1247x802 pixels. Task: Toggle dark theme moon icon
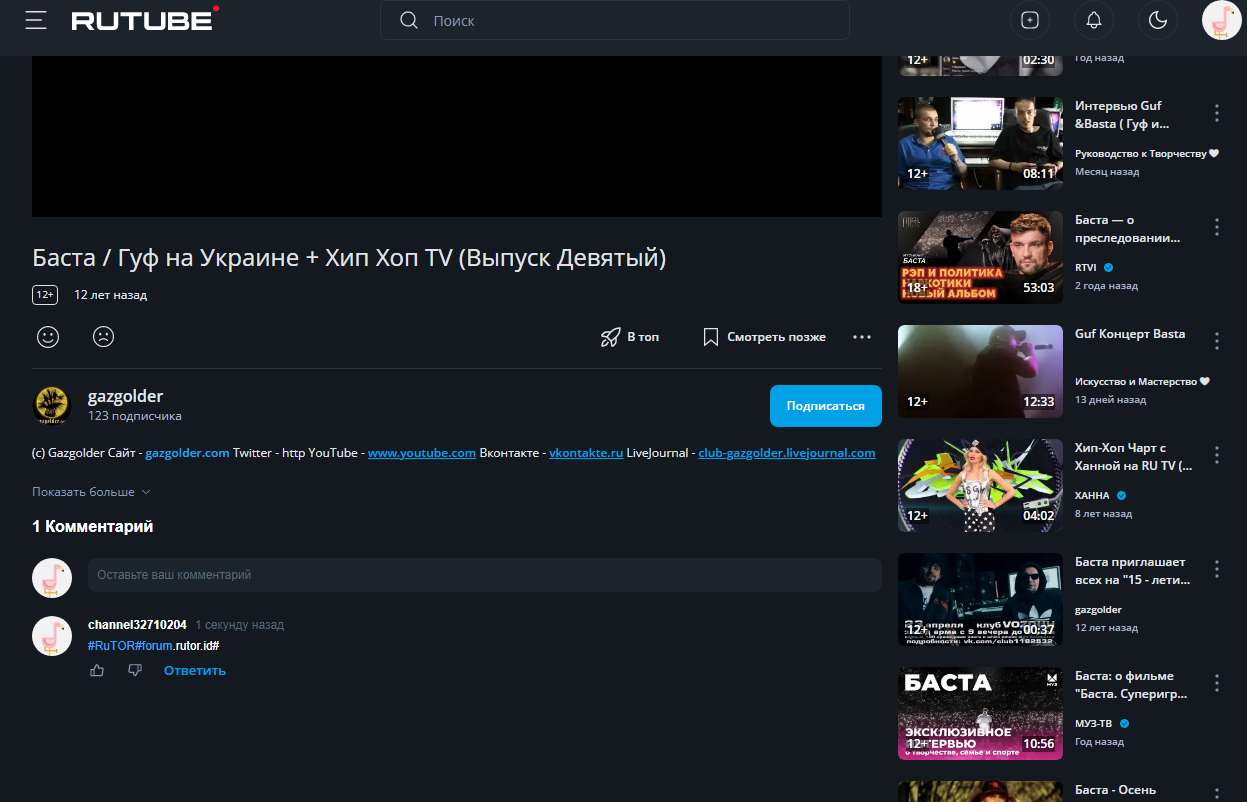(1158, 20)
